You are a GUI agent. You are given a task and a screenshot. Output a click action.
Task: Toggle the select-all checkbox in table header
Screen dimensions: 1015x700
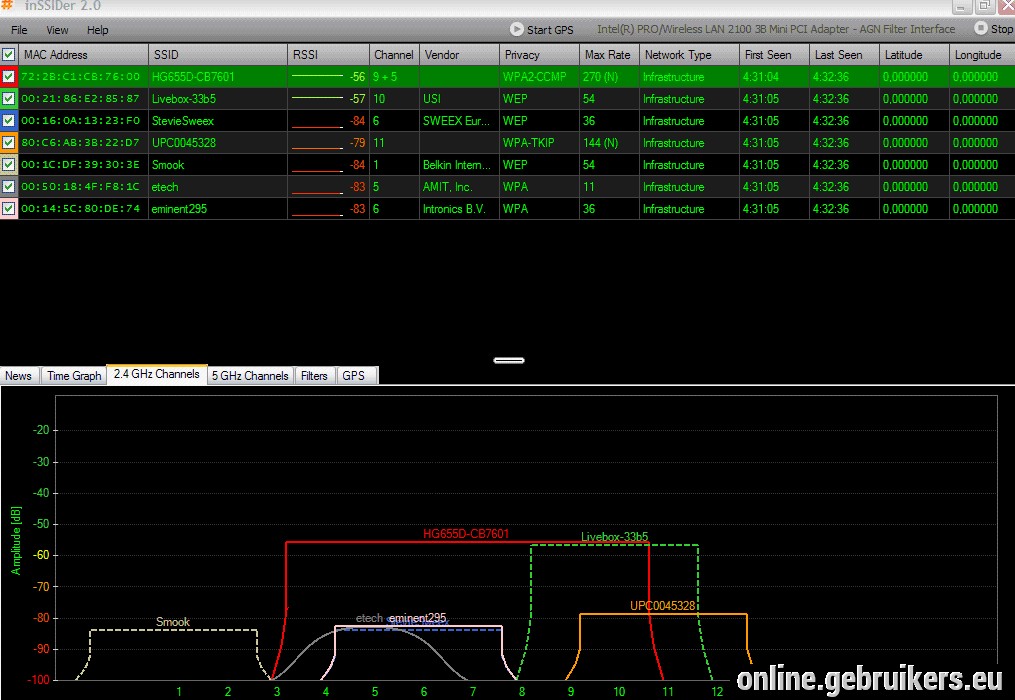(x=8, y=54)
